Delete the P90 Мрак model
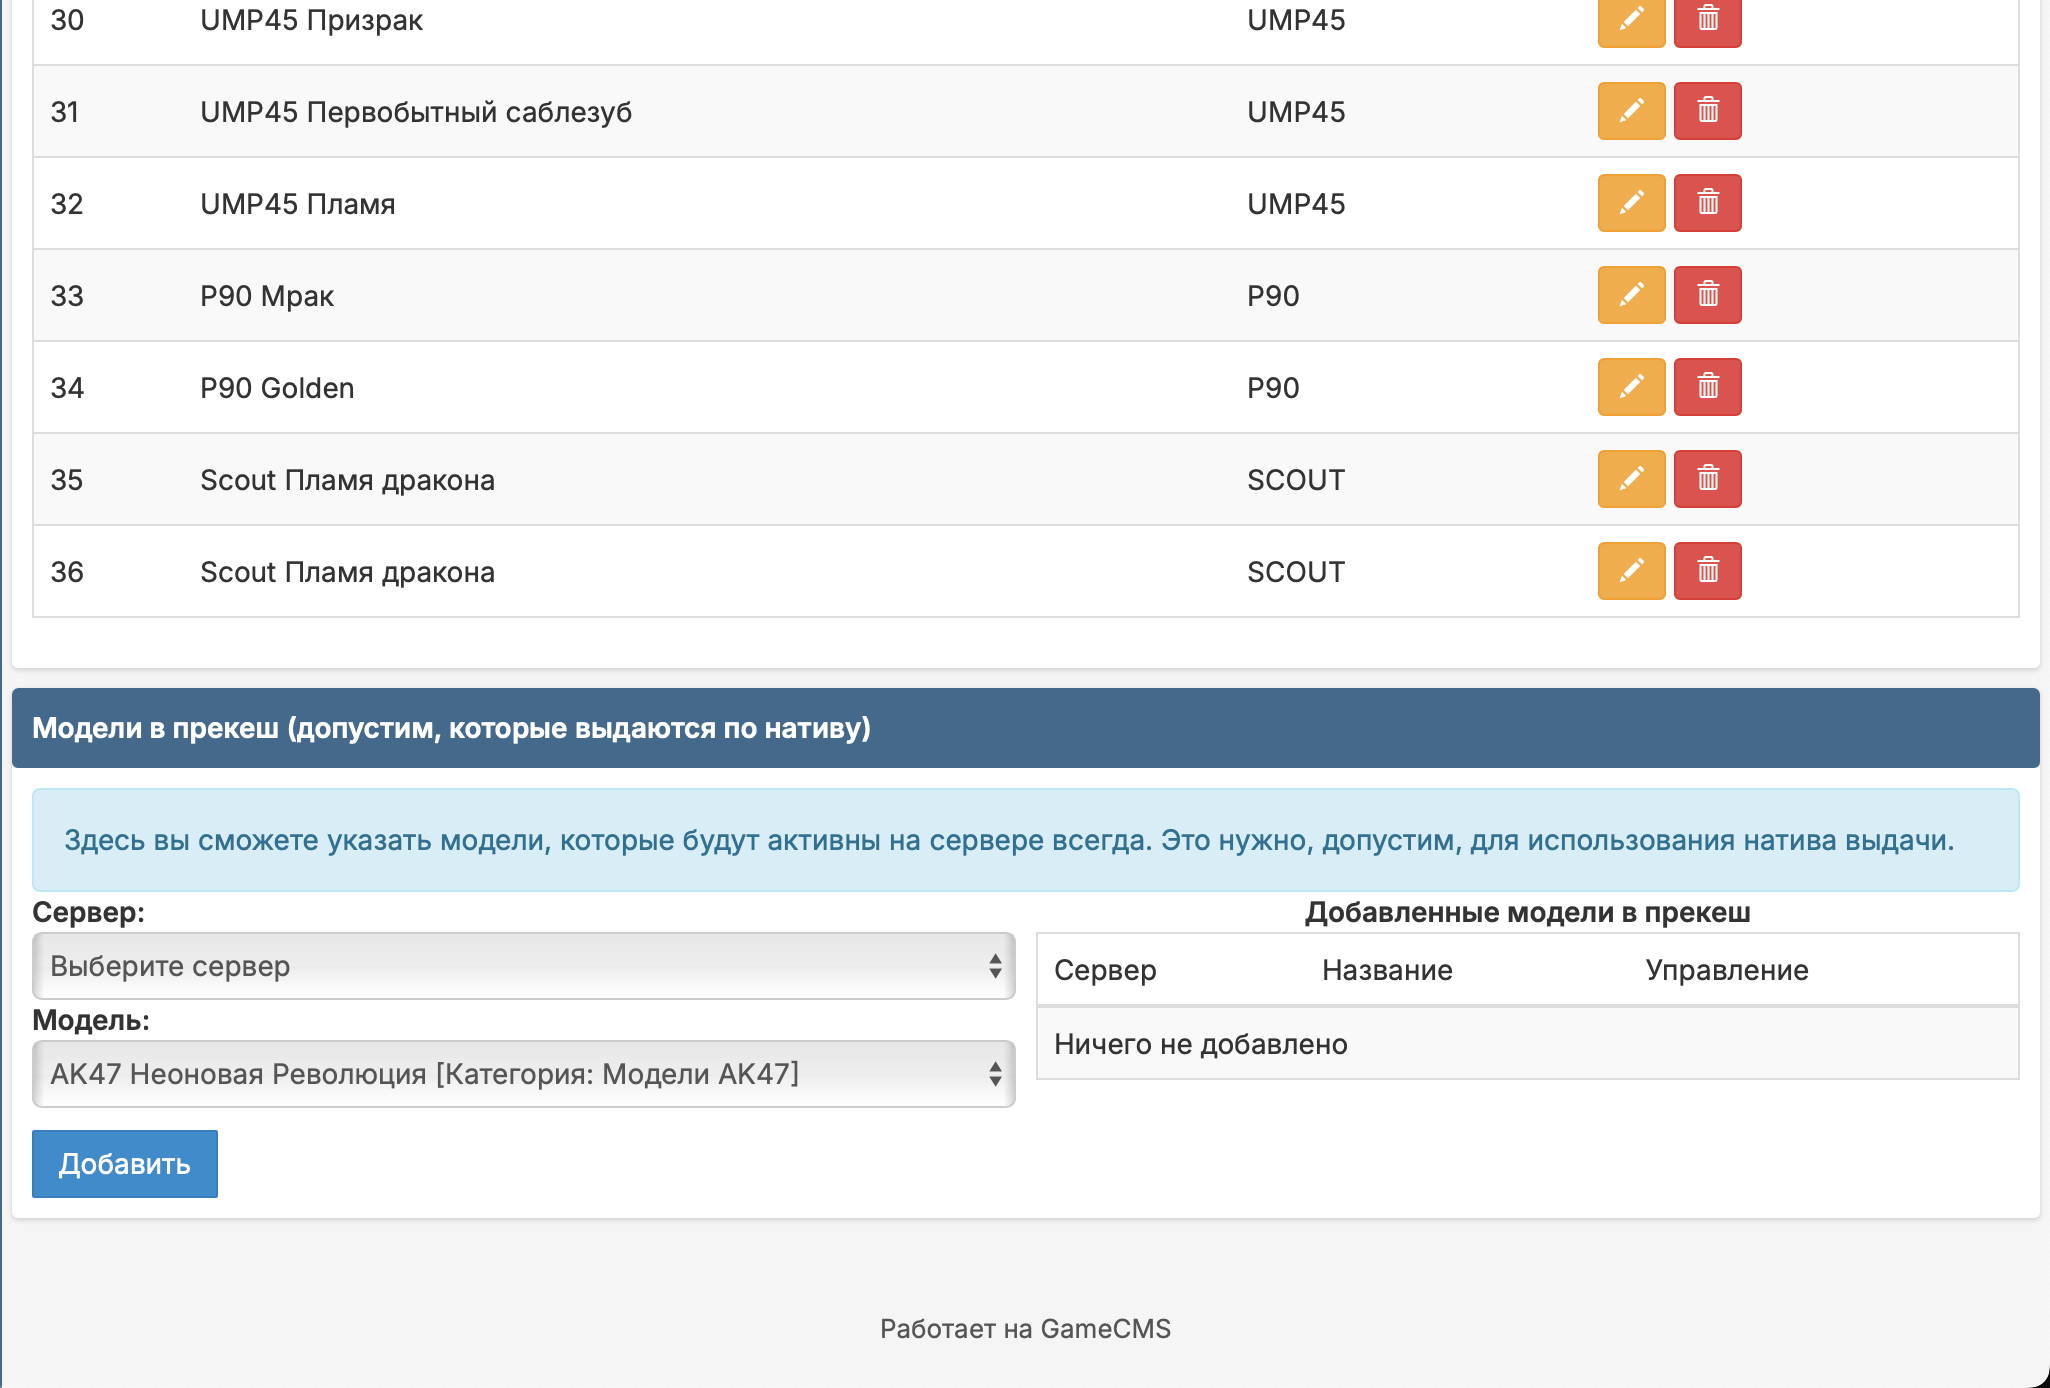 (x=1707, y=295)
